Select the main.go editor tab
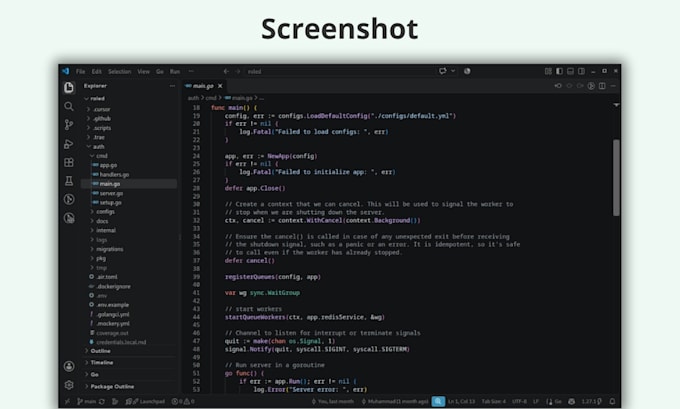680x409 pixels. tap(203, 86)
